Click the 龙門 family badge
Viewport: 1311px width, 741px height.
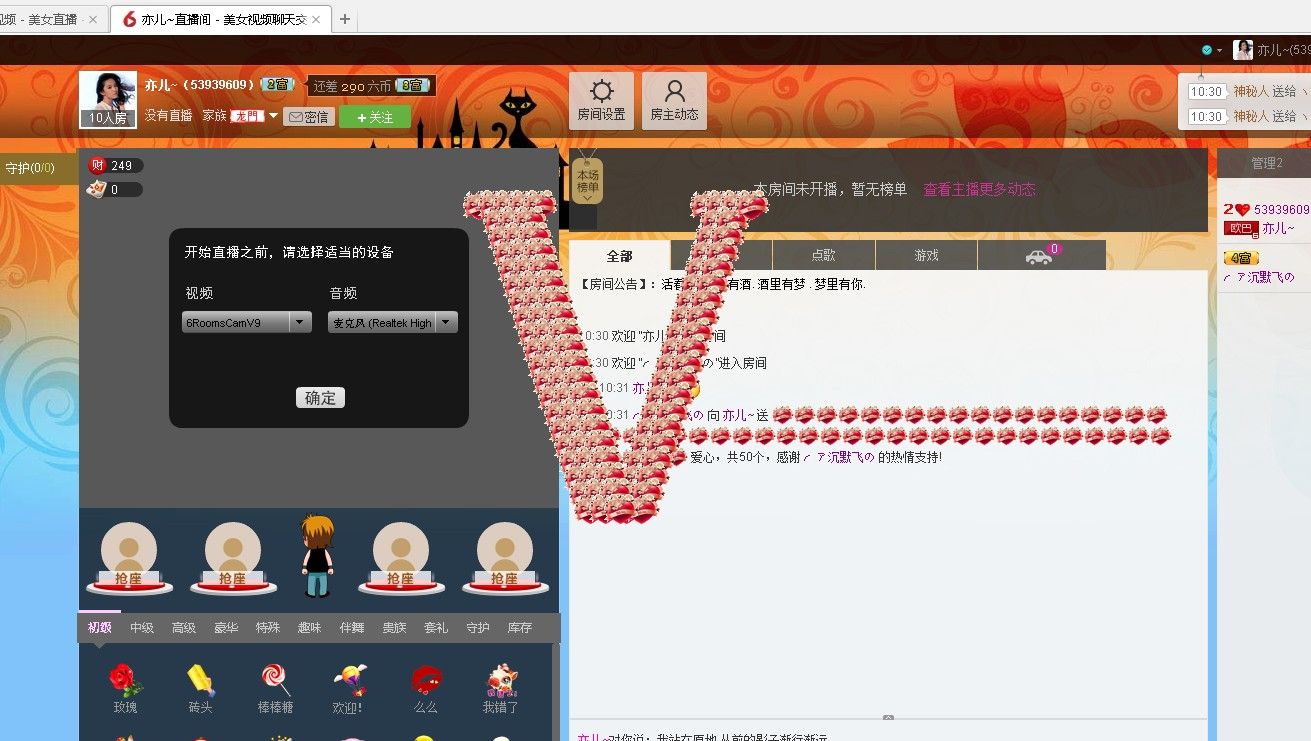(247, 116)
